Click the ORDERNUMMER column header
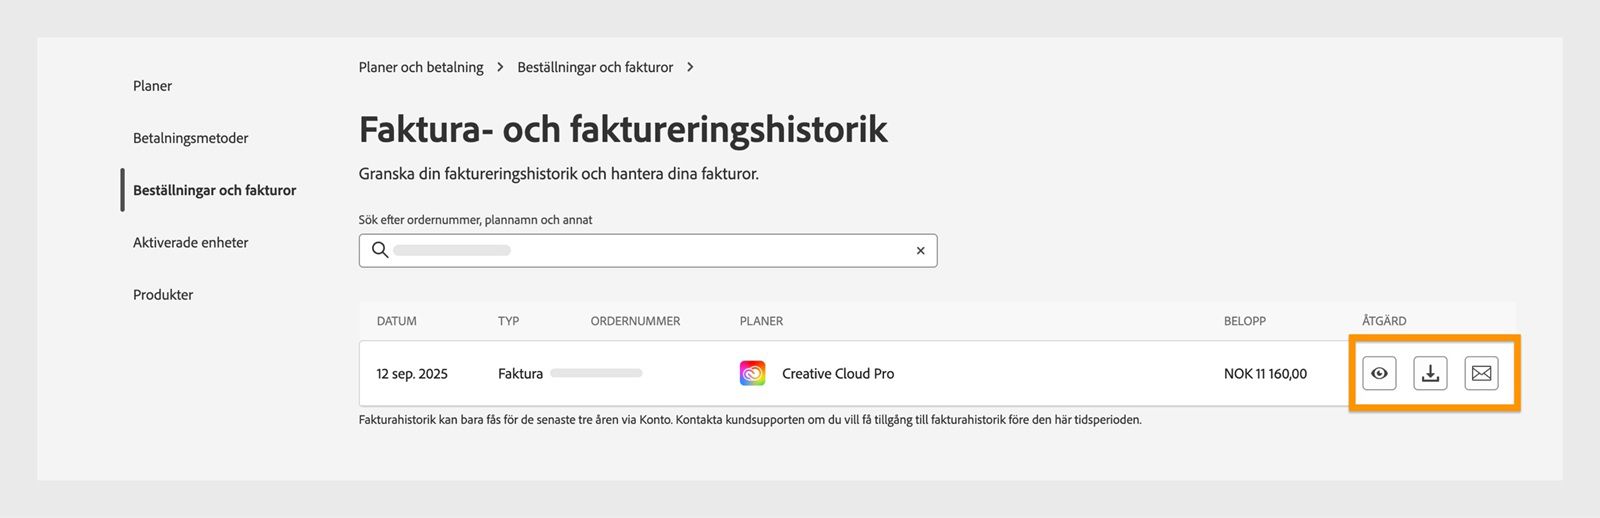The width and height of the screenshot is (1600, 518). pos(635,321)
